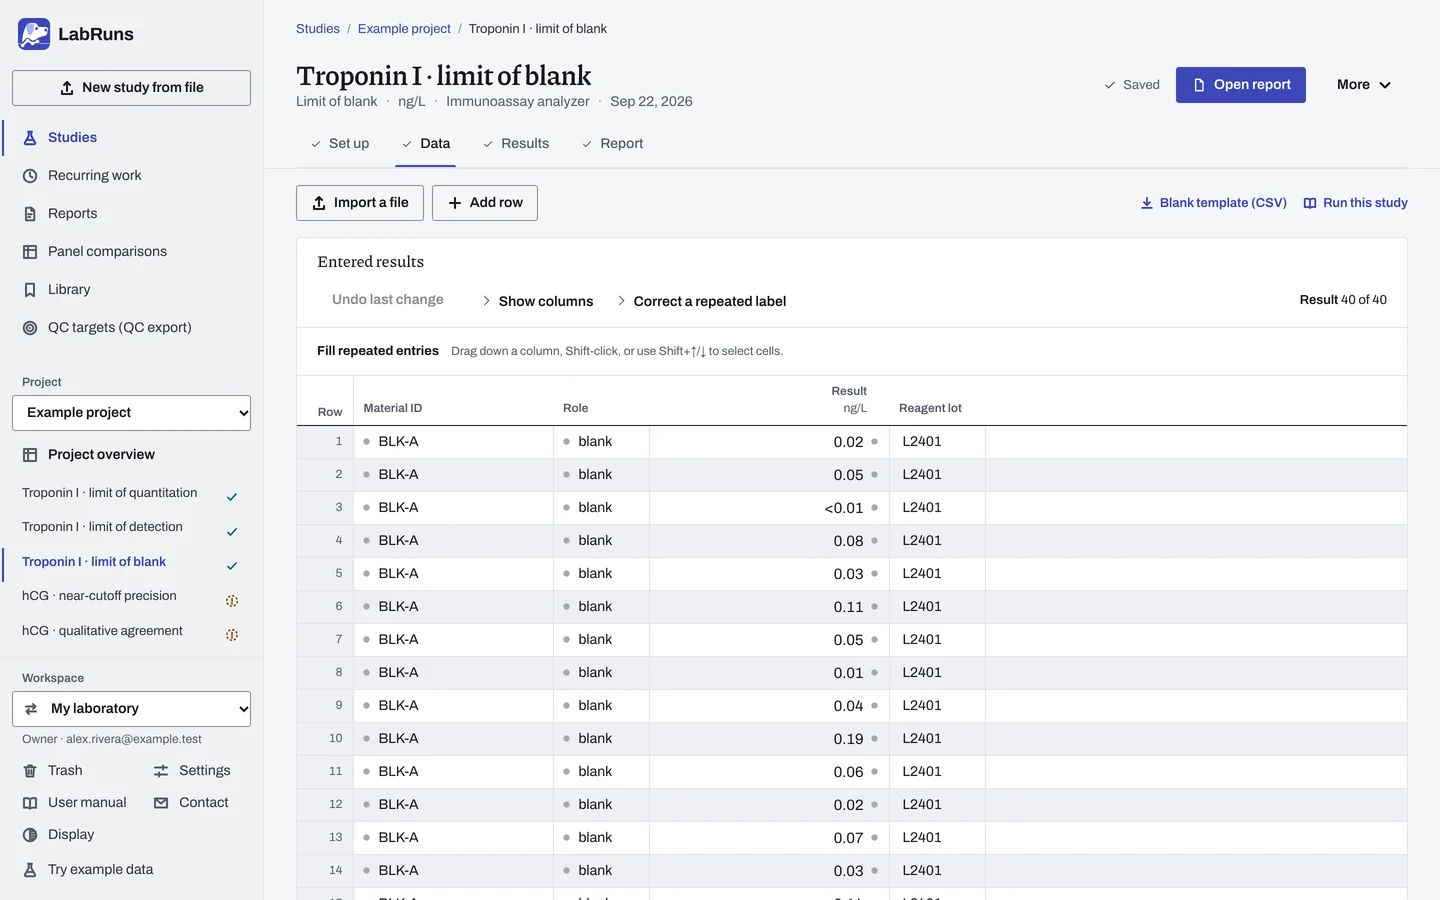This screenshot has width=1440, height=900.
Task: Switch to the Results tab
Action: tap(516, 144)
